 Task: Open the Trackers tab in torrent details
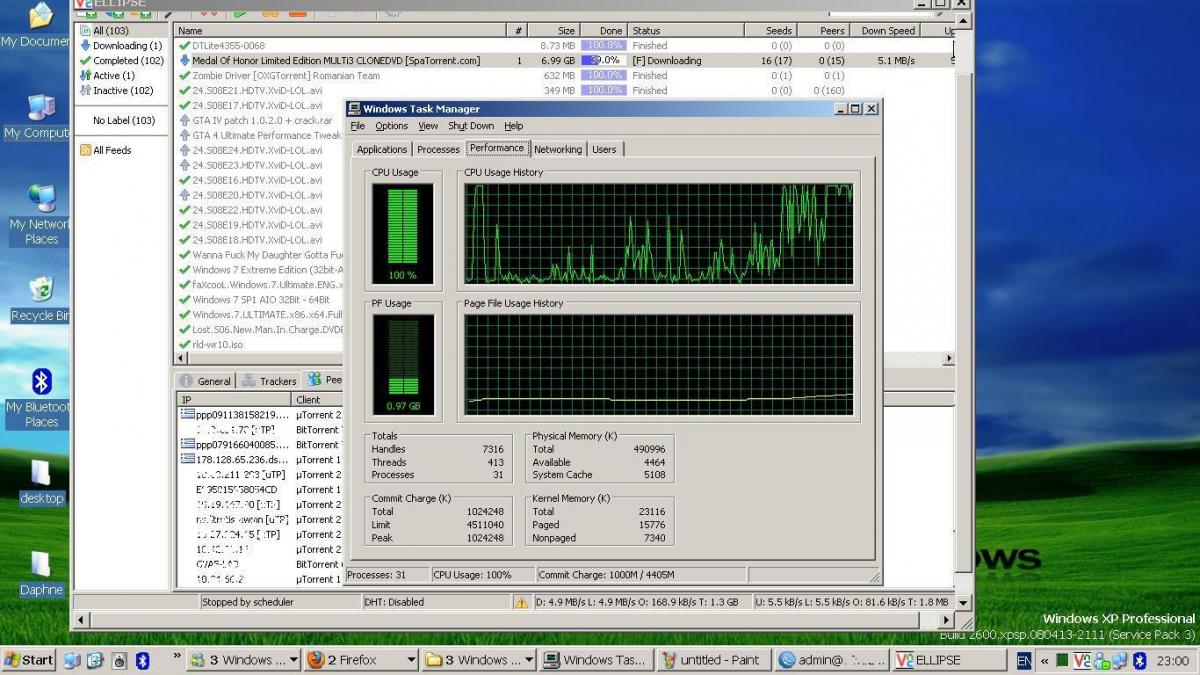(x=269, y=381)
